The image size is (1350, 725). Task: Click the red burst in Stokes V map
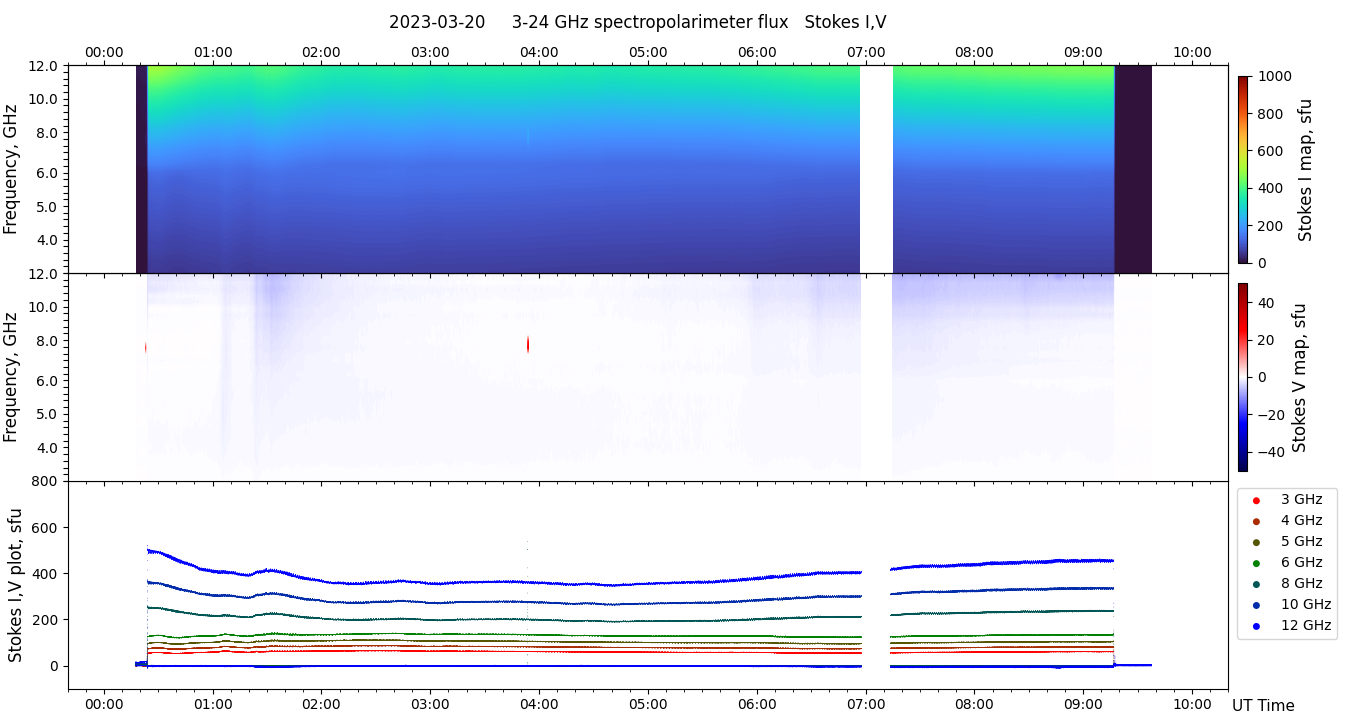coord(528,344)
